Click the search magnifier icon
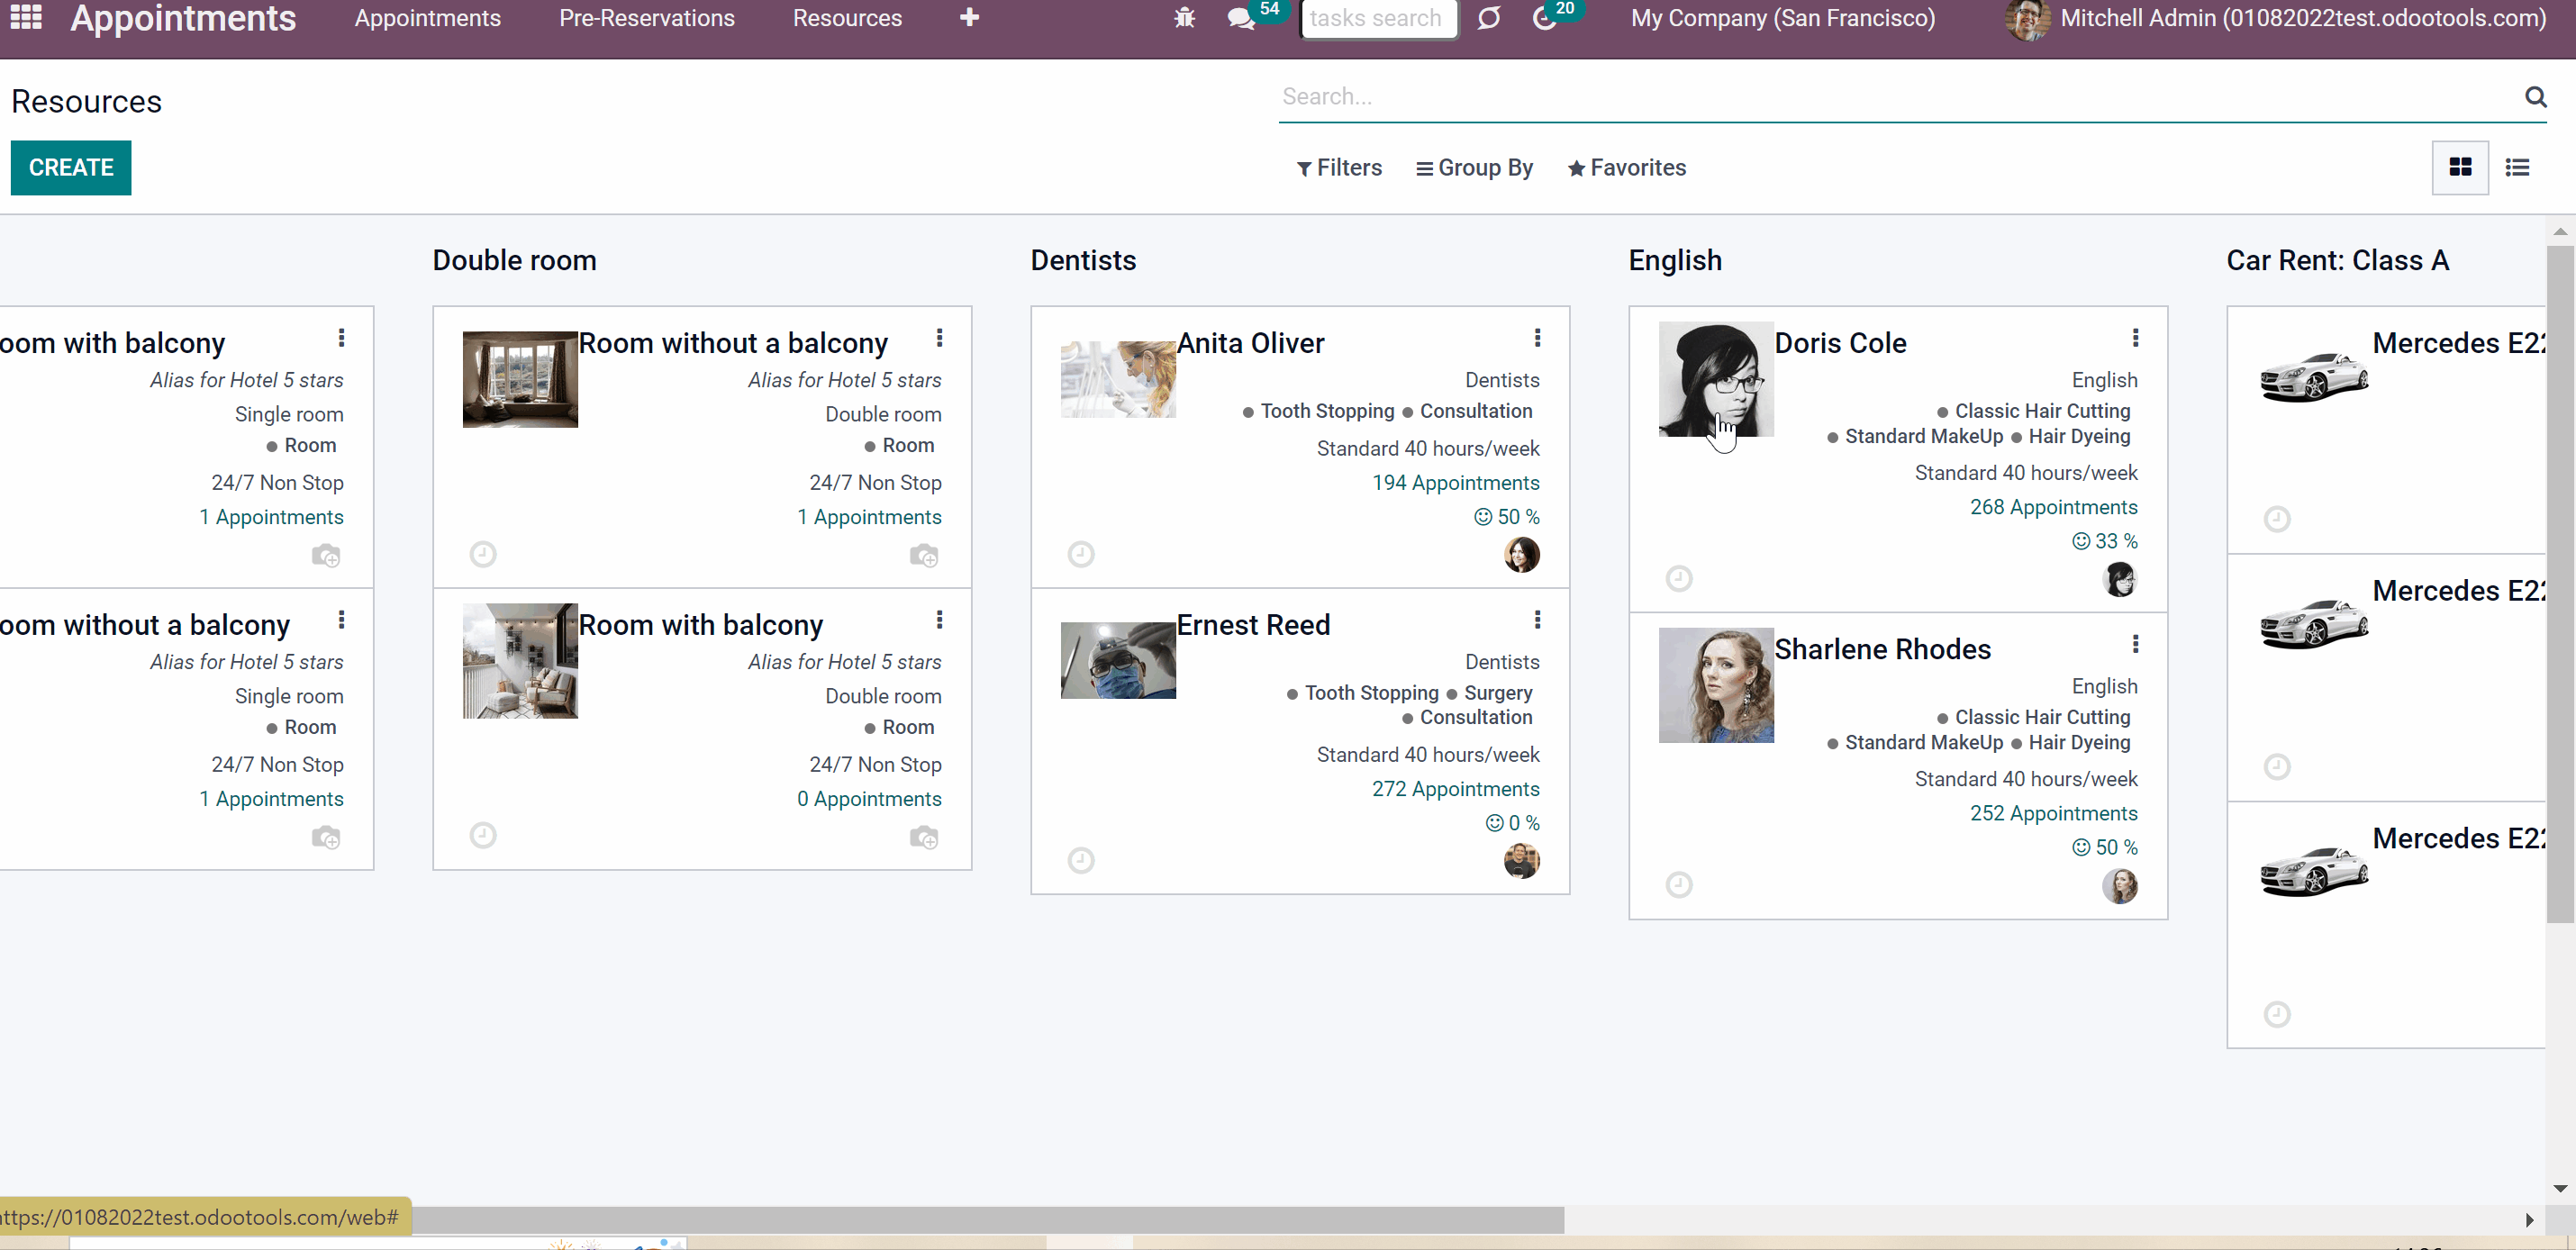The height and width of the screenshot is (1250, 2576). (x=2535, y=97)
